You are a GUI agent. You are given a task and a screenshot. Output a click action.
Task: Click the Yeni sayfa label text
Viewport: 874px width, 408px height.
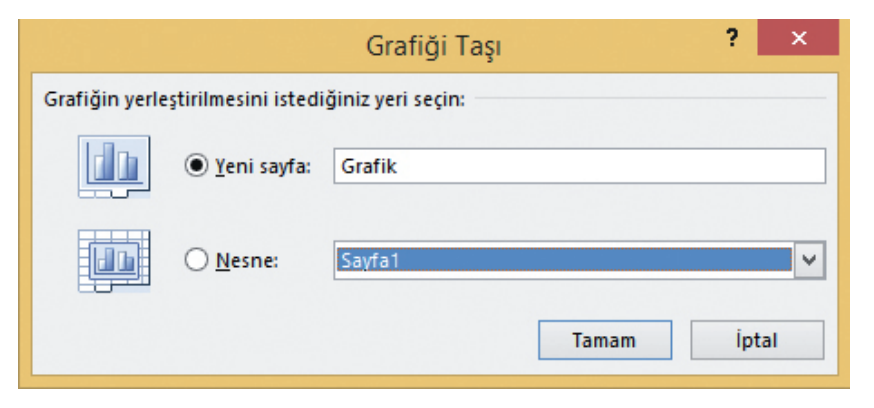pos(264,167)
